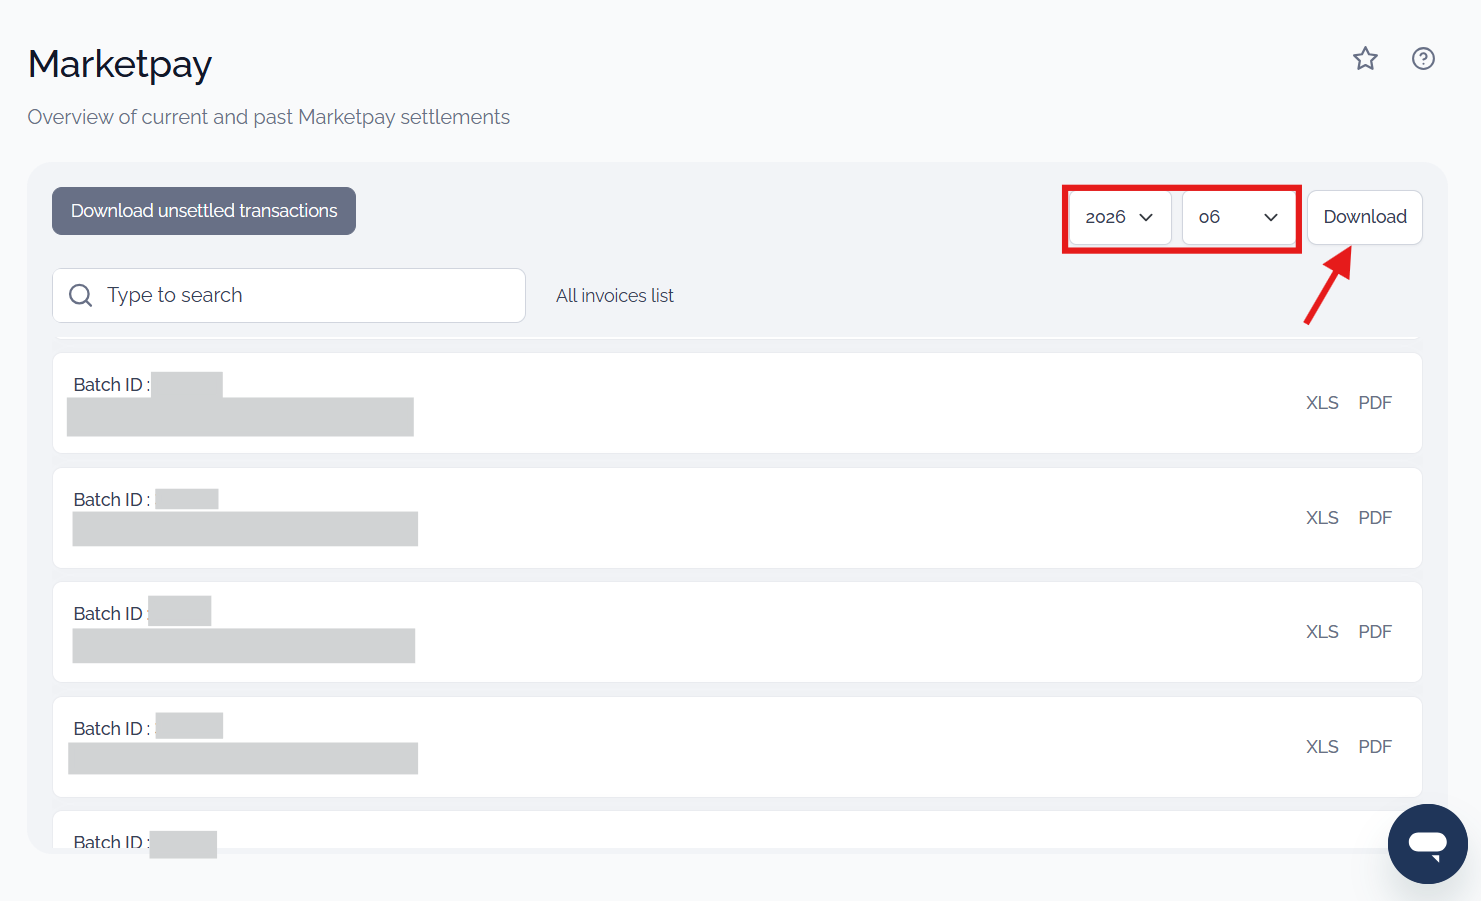Click the Marketpay settlements overview subtitle
The height and width of the screenshot is (901, 1481).
pyautogui.click(x=269, y=117)
